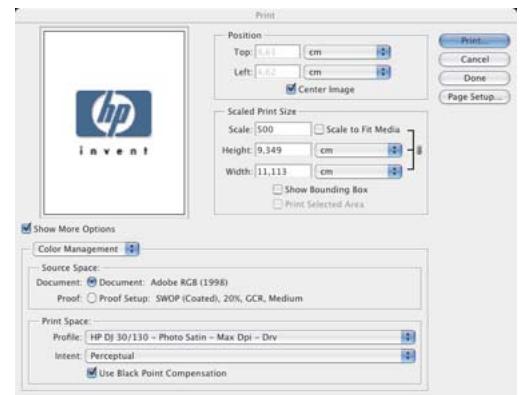
Task: Click the Left position field
Action: (277, 72)
